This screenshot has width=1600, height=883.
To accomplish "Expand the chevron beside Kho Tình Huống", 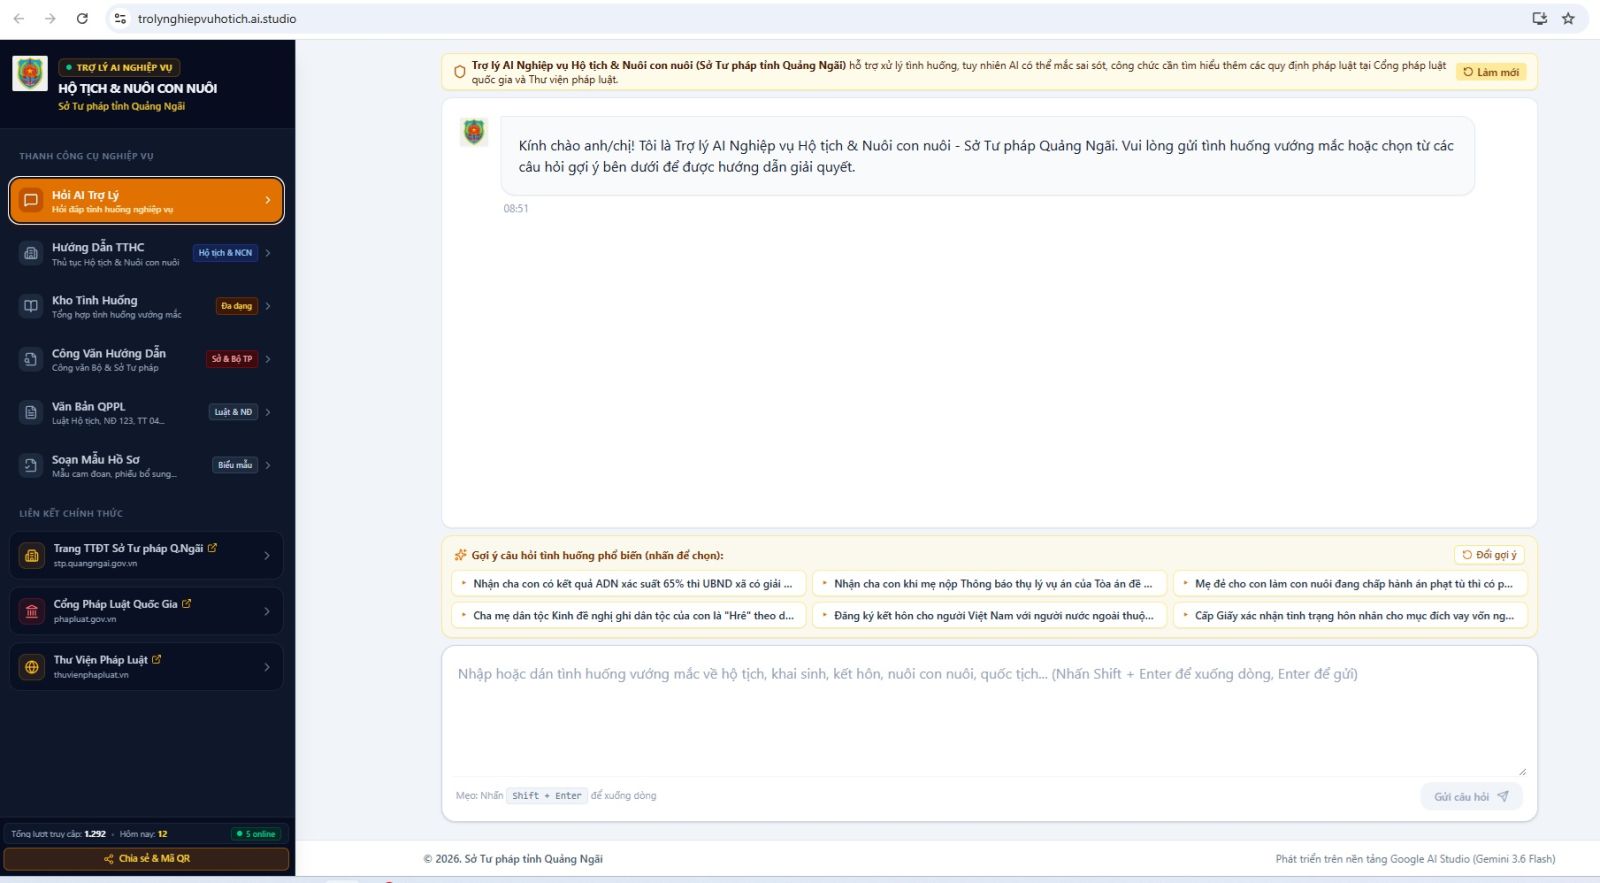I will click(268, 306).
